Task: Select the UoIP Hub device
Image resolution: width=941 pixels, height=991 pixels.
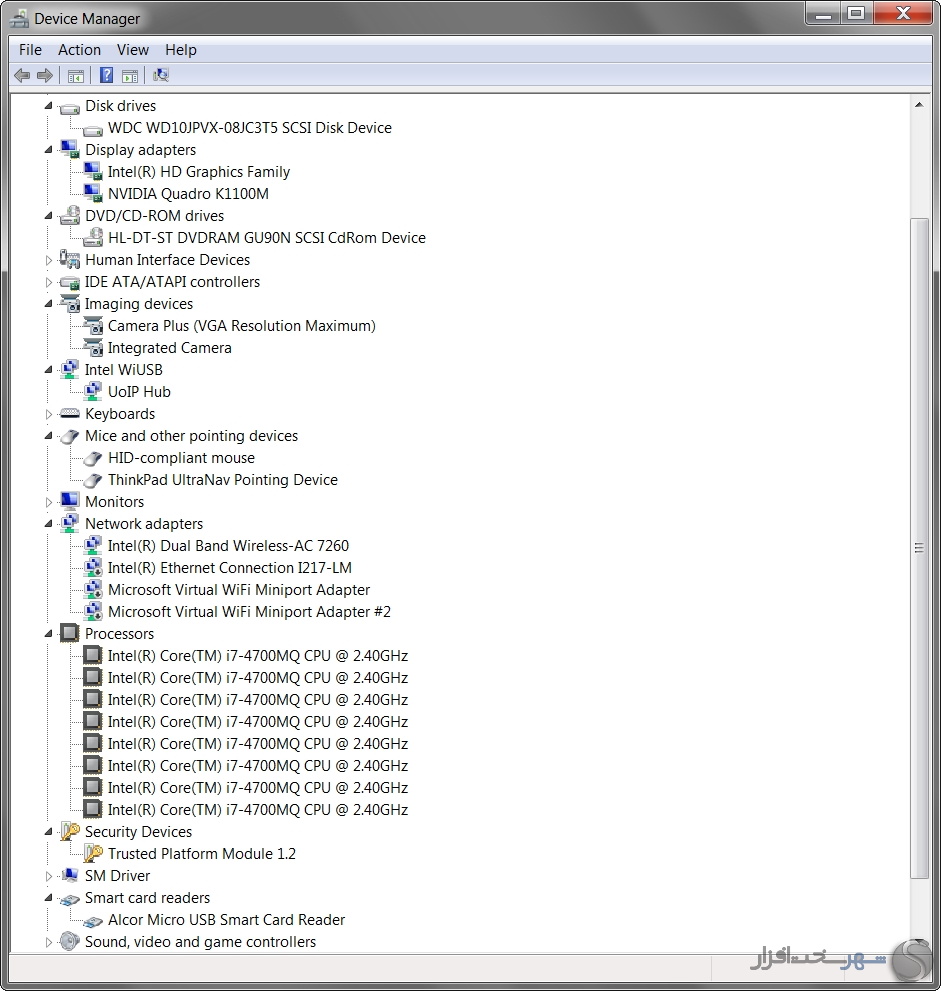Action: [139, 392]
